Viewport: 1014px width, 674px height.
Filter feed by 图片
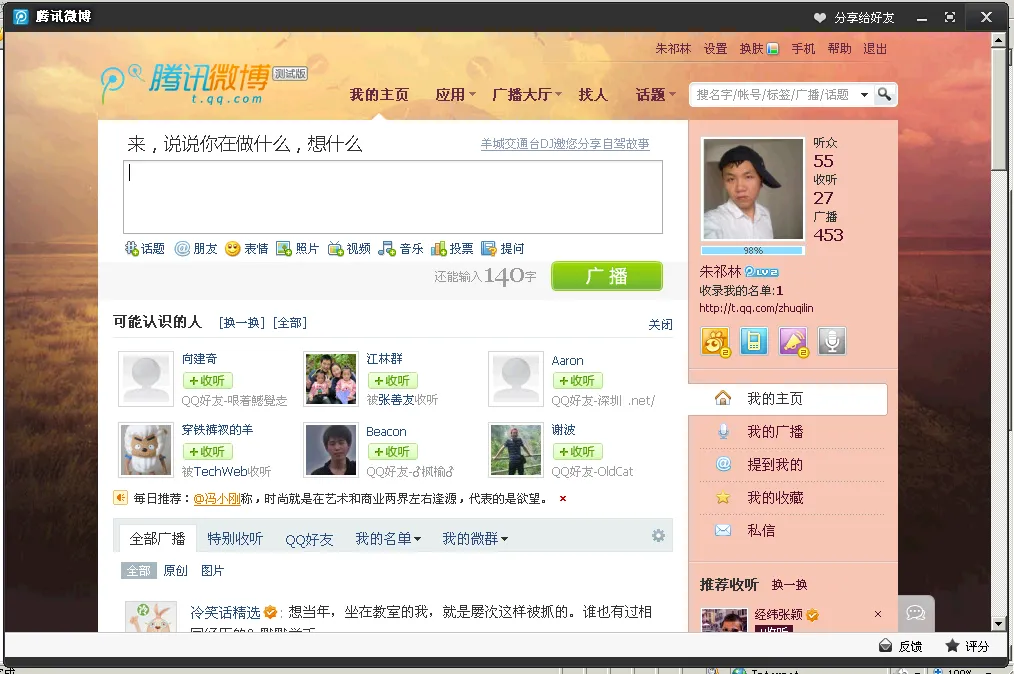[212, 571]
